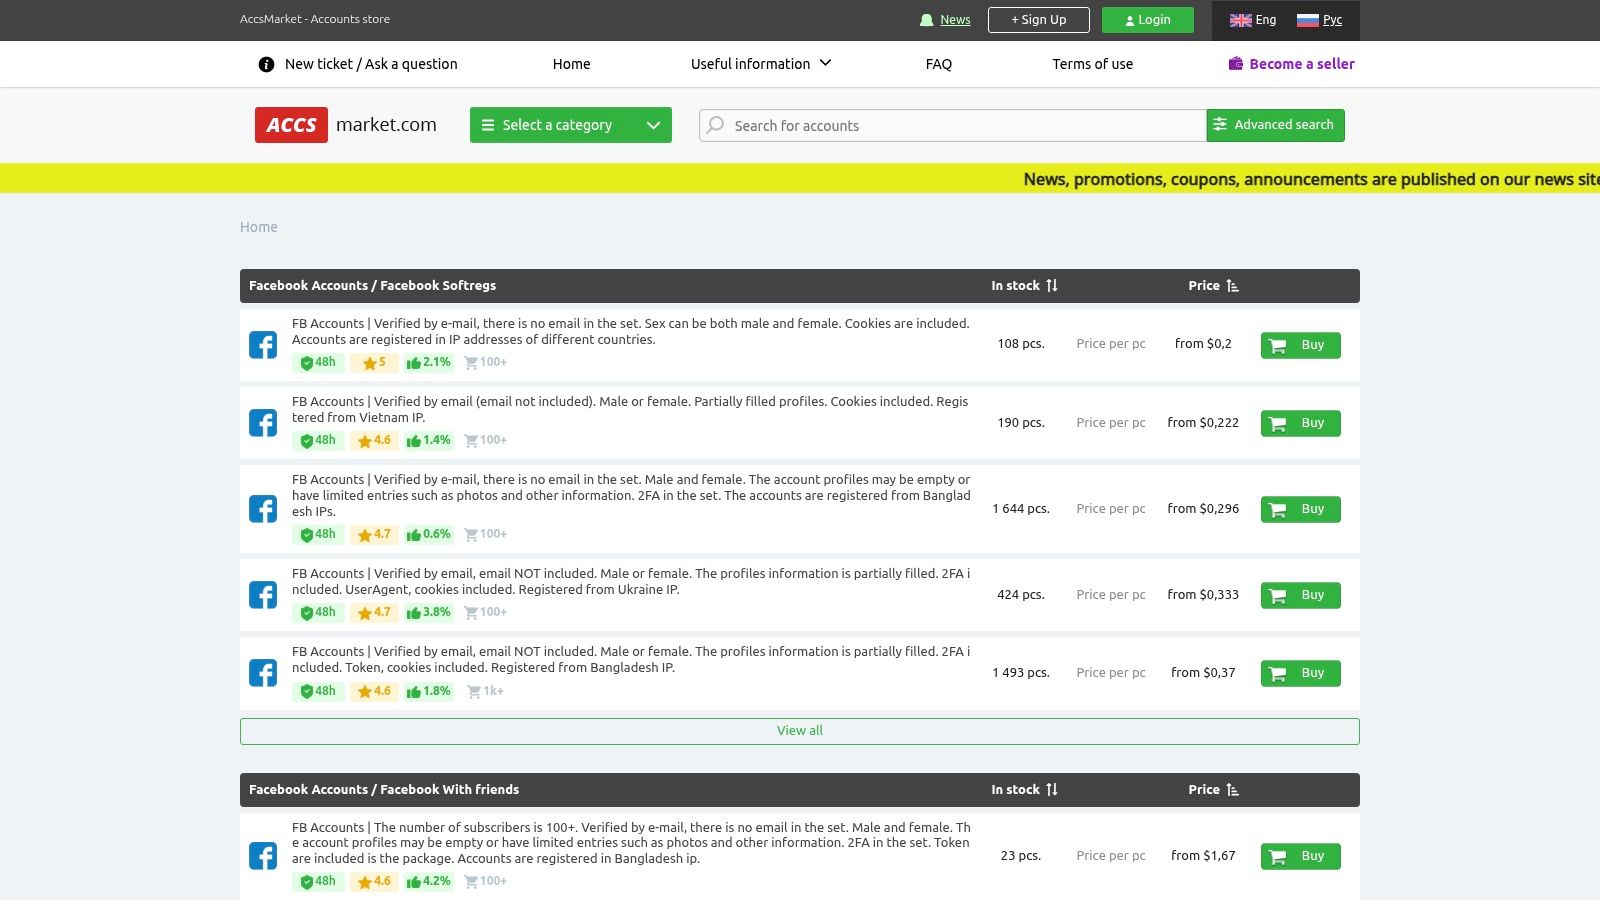This screenshot has height=900, width=1600.
Task: Open Advanced search
Action: tap(1275, 125)
